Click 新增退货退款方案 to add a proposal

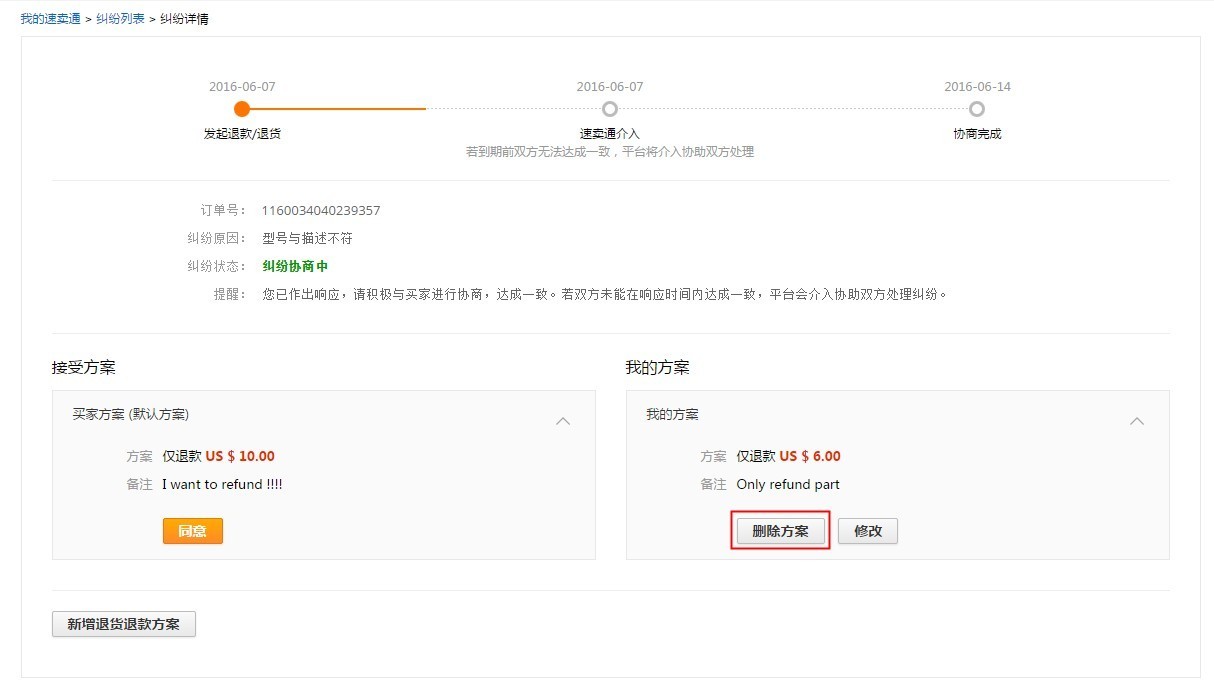123,623
